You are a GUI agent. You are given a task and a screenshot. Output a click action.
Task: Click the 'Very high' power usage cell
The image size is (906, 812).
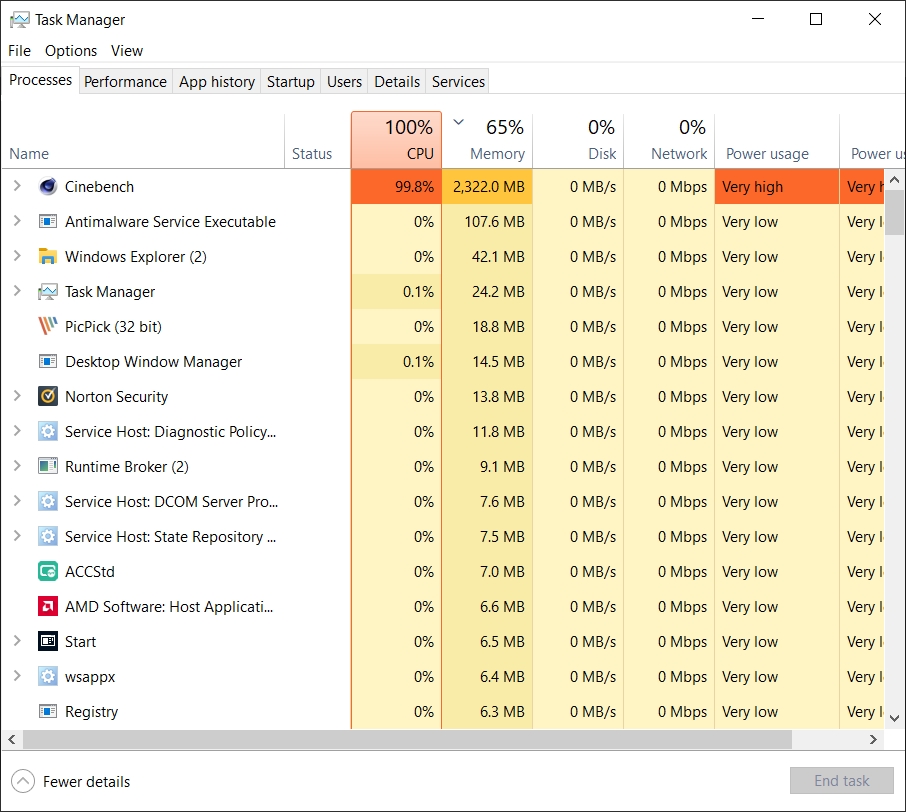pyautogui.click(x=777, y=187)
